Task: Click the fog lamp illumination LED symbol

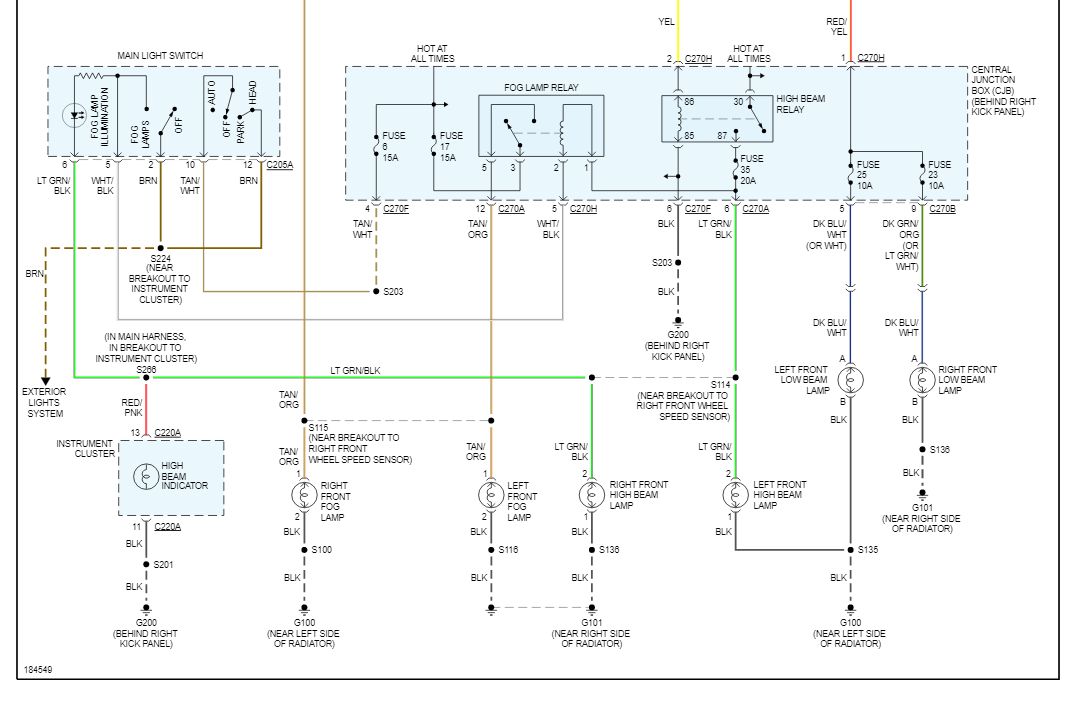Action: click(x=74, y=115)
